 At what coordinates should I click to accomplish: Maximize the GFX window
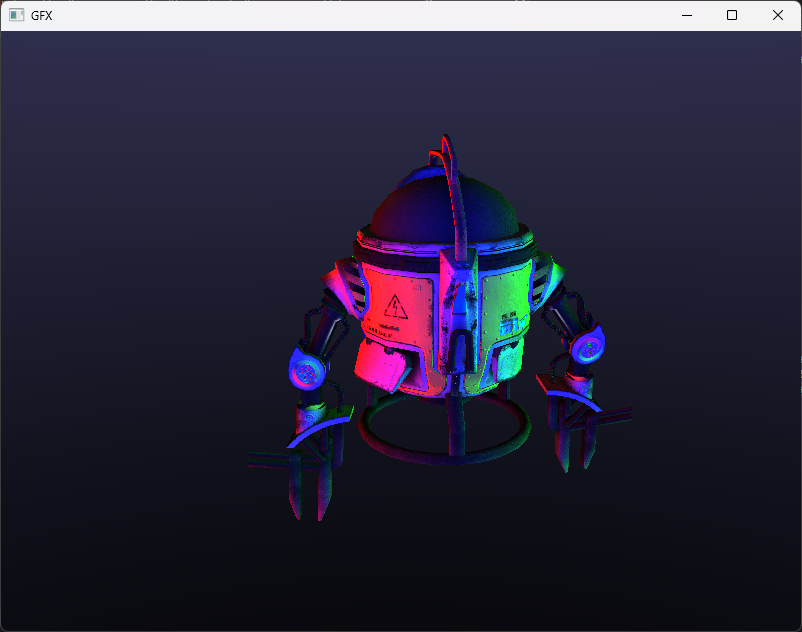tap(732, 15)
